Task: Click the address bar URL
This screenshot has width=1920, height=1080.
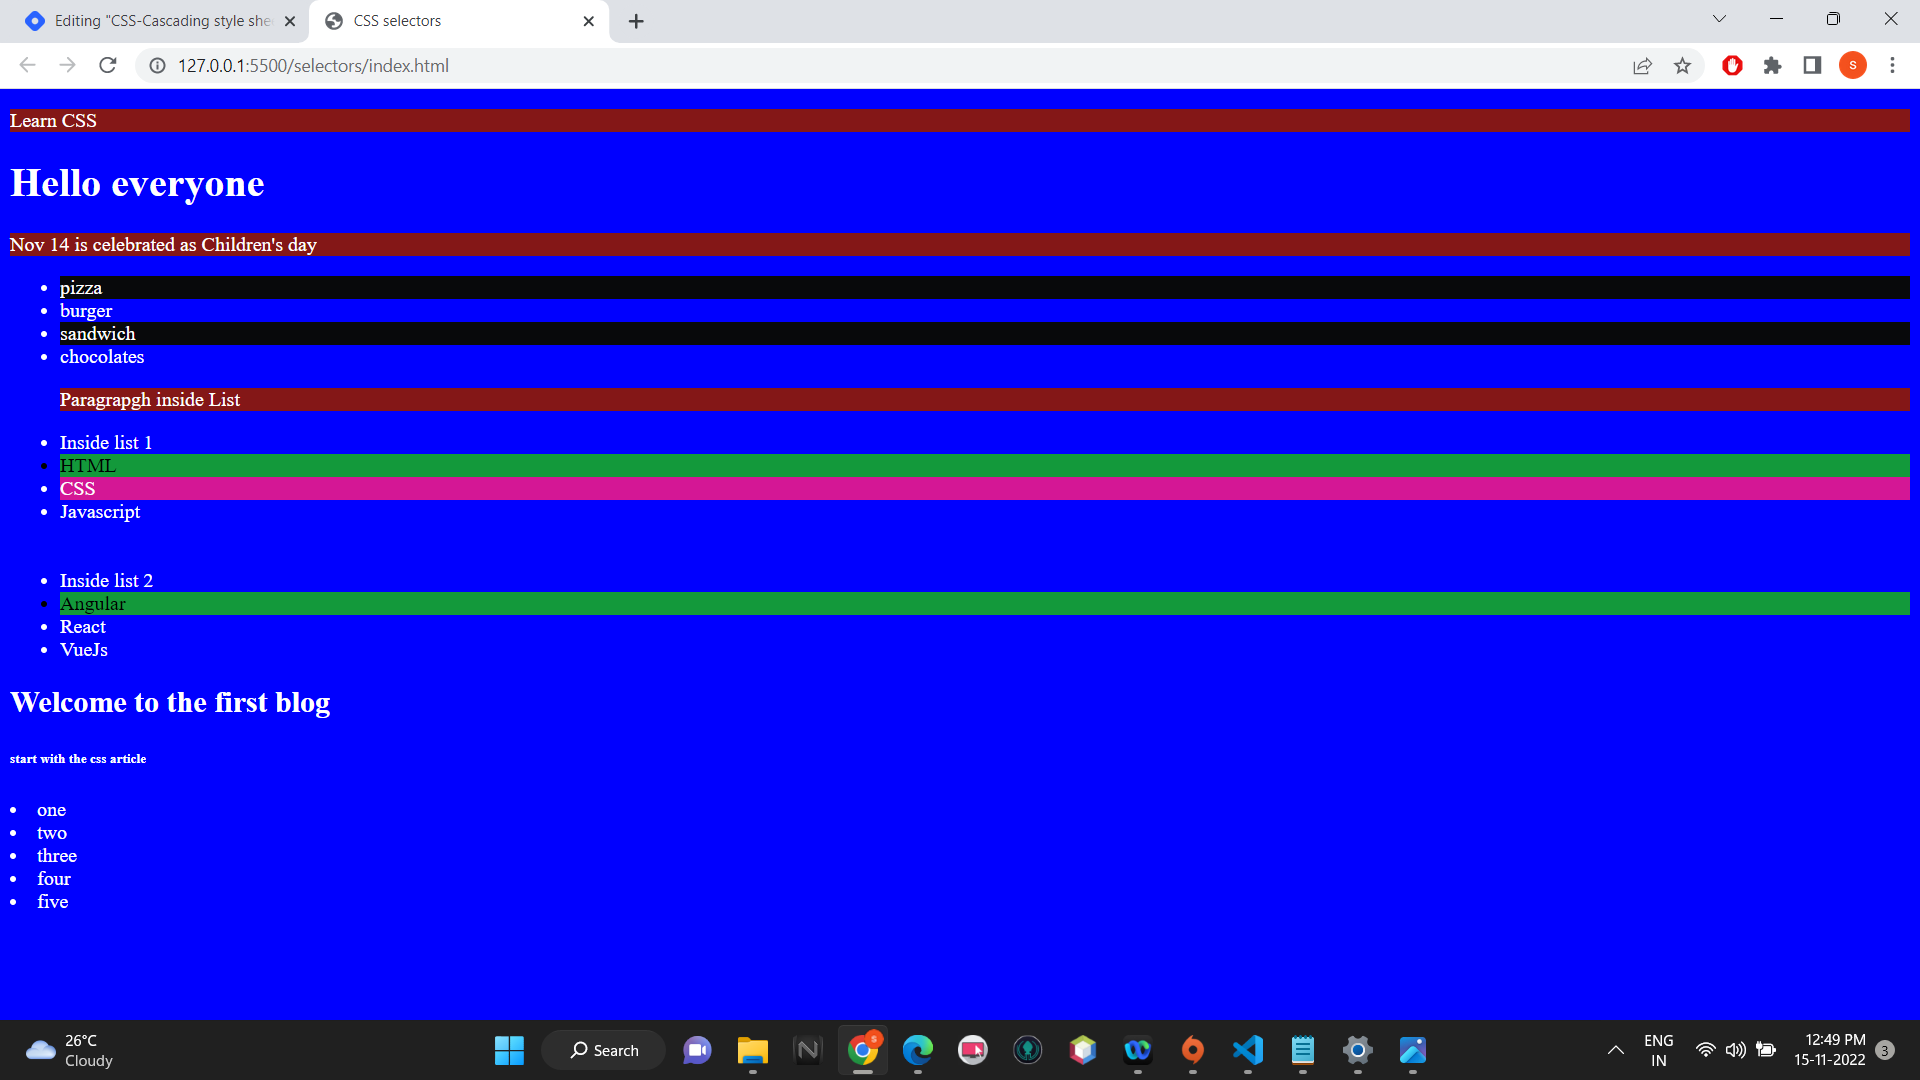Action: click(x=313, y=65)
